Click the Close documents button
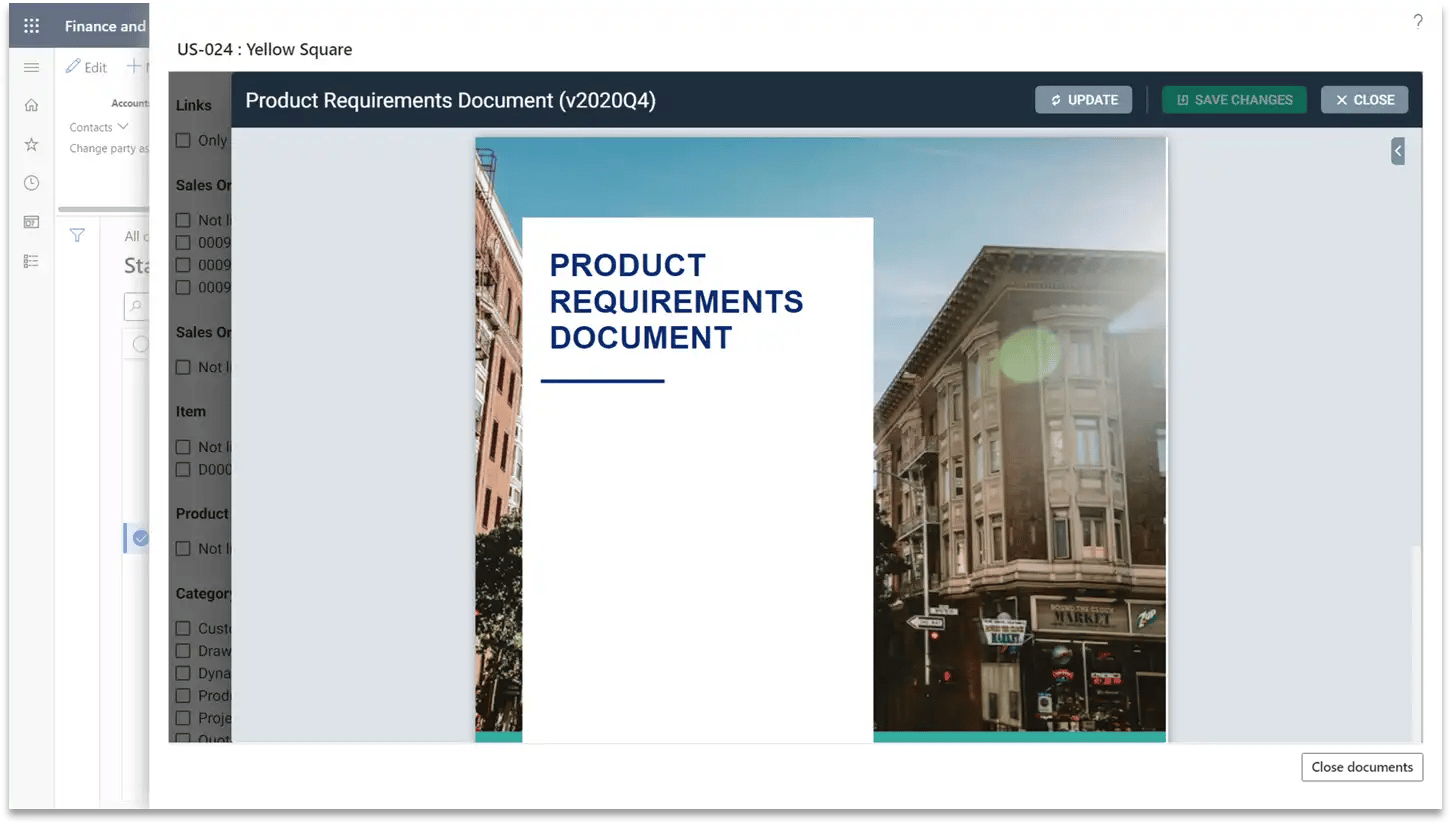 point(1361,767)
